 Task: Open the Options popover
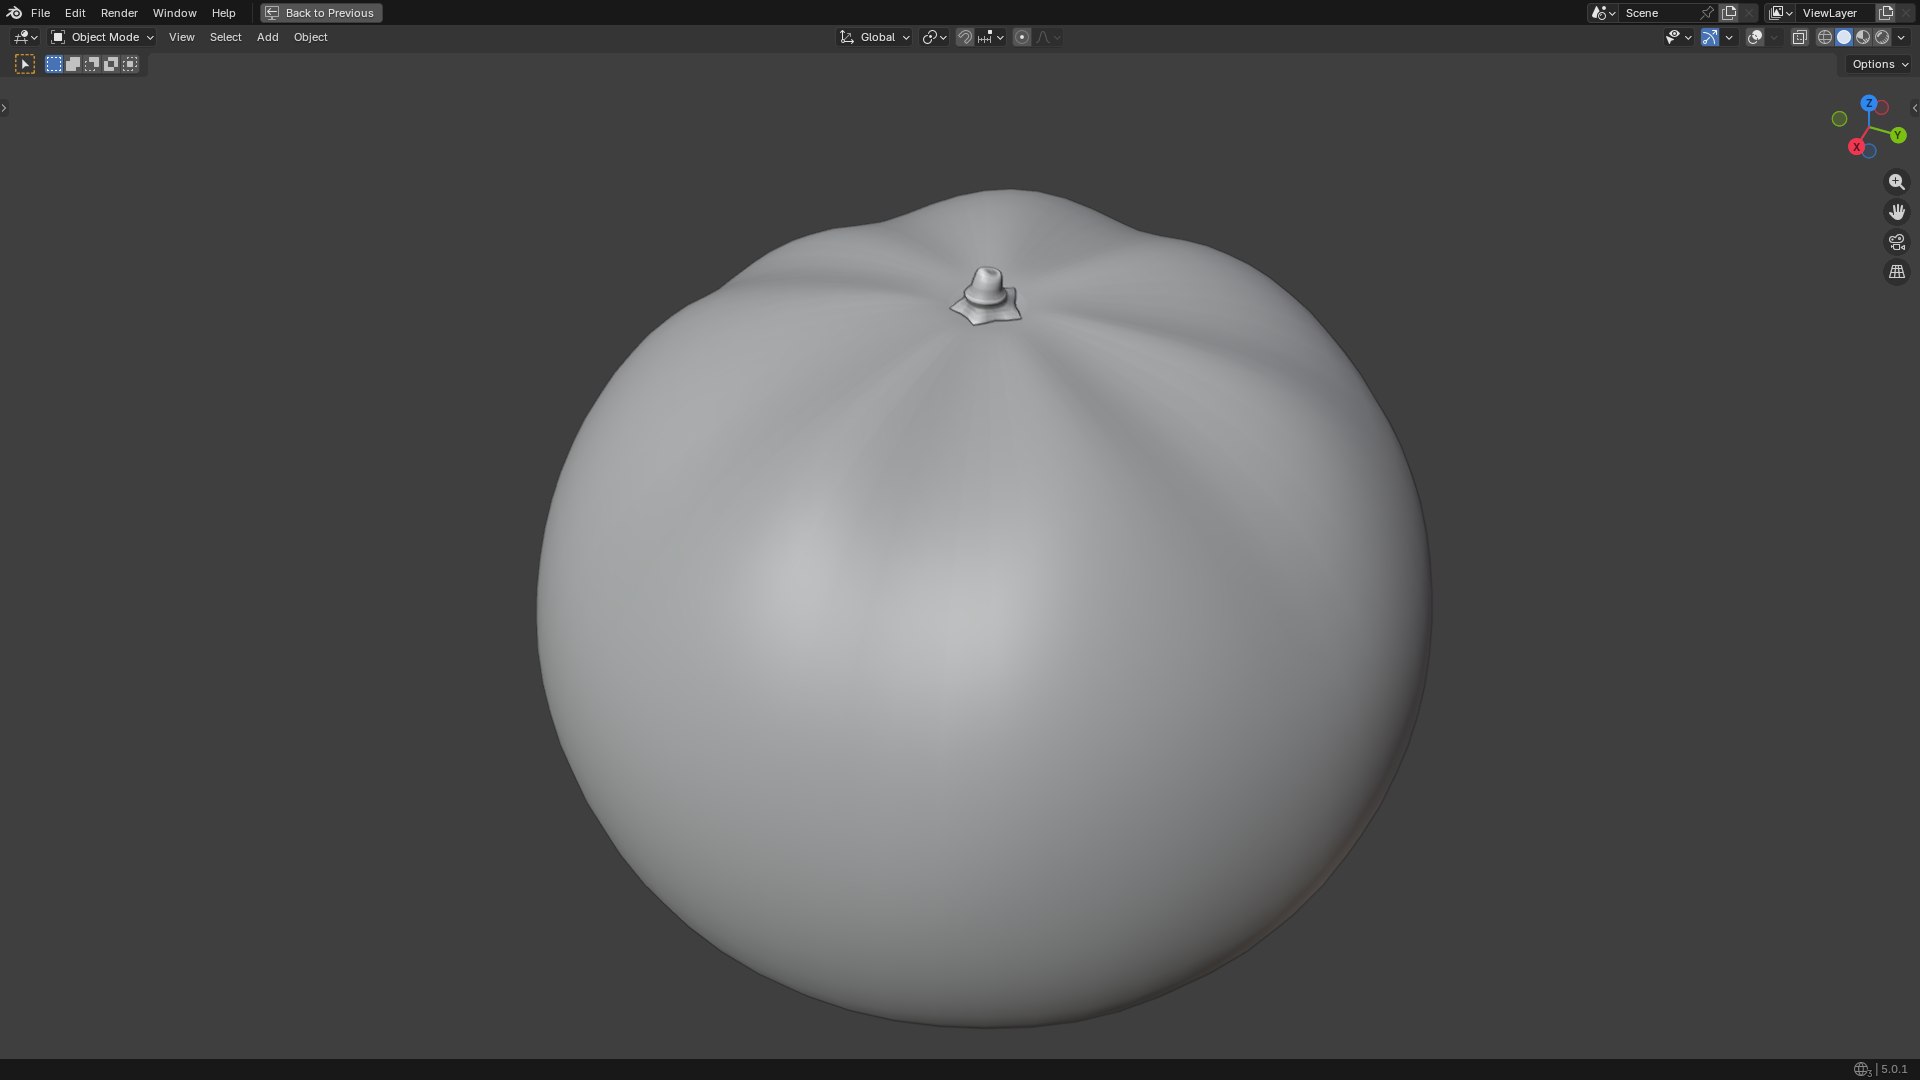coord(1880,64)
